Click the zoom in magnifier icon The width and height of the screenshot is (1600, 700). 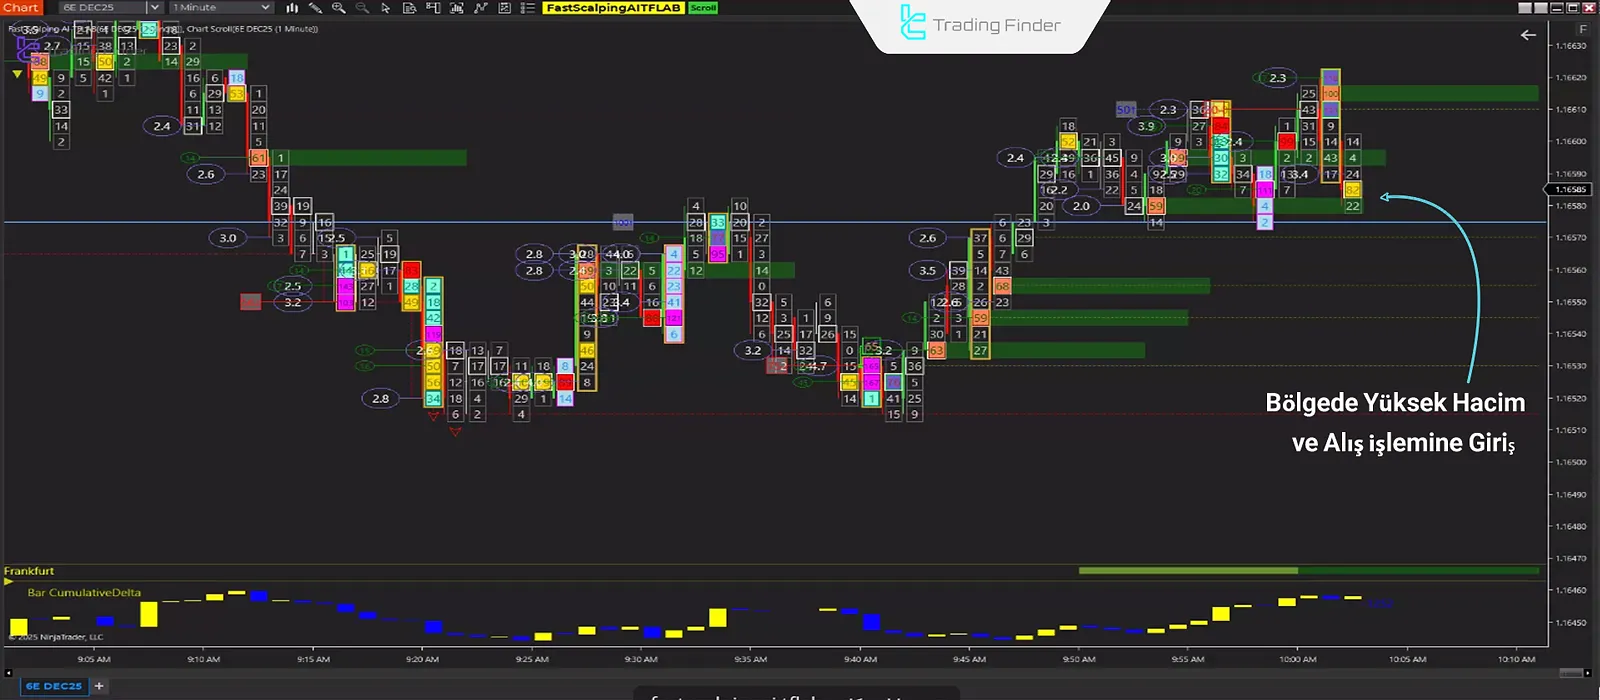[339, 8]
